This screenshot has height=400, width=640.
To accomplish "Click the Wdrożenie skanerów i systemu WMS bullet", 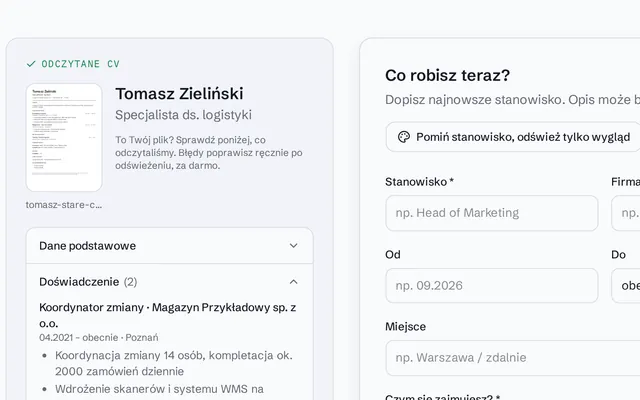I will (x=159, y=389).
